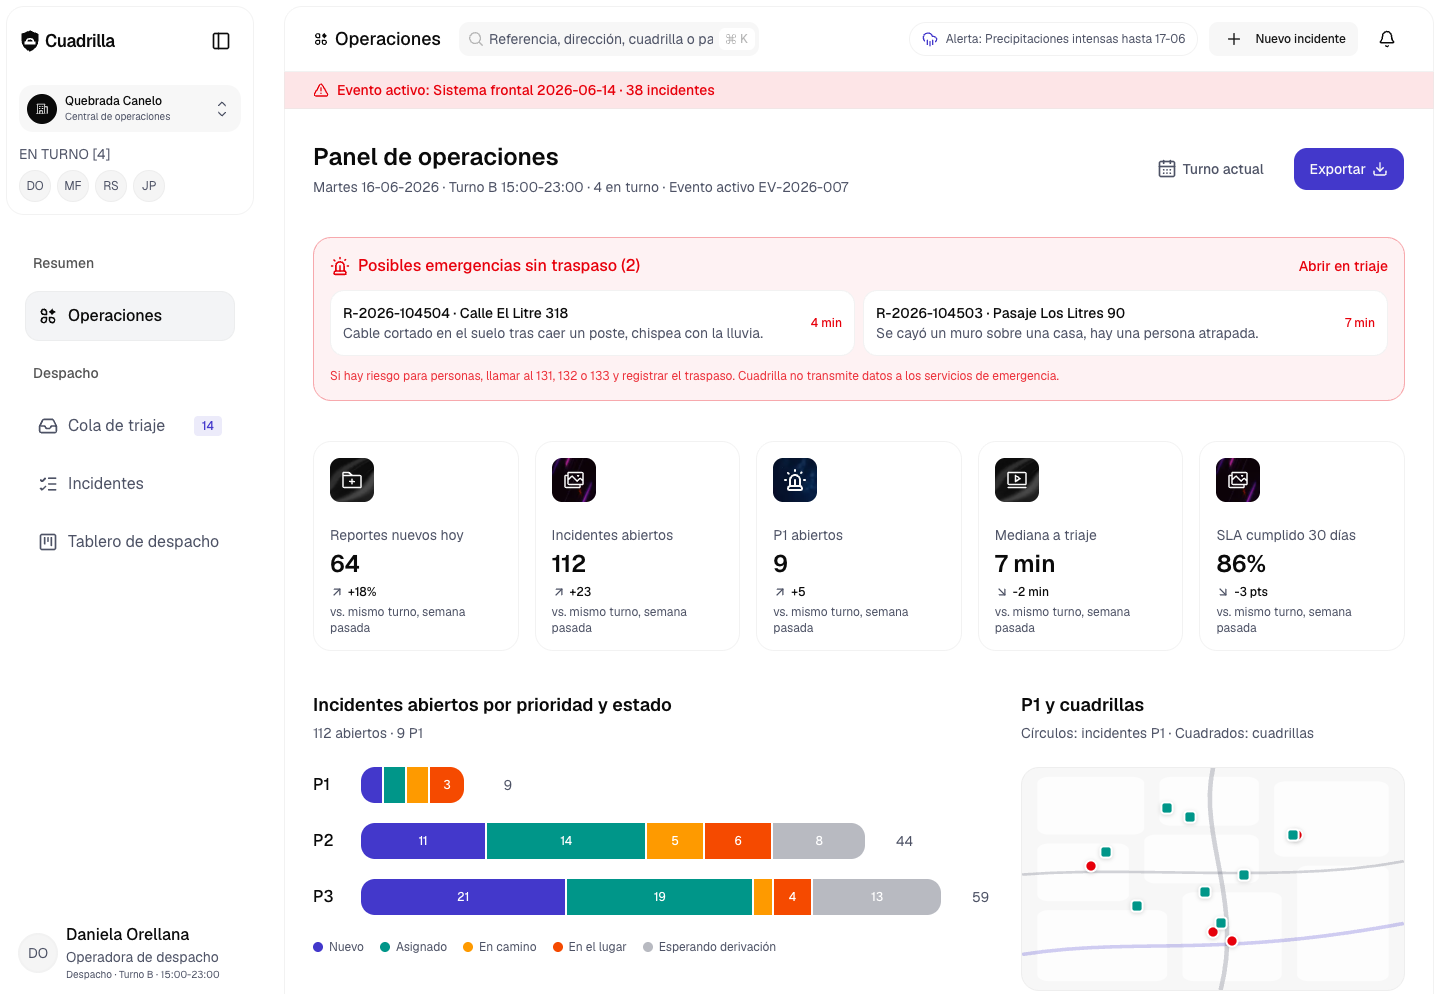This screenshot has width=1440, height=1000.
Task: Open notifications bell
Action: click(x=1387, y=39)
